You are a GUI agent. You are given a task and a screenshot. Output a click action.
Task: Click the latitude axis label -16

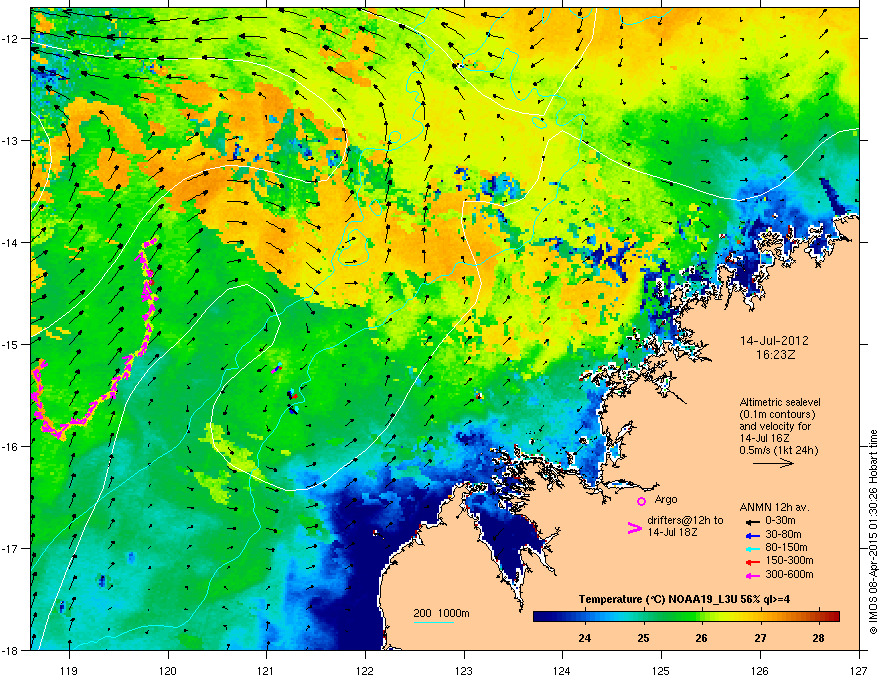click(11, 447)
